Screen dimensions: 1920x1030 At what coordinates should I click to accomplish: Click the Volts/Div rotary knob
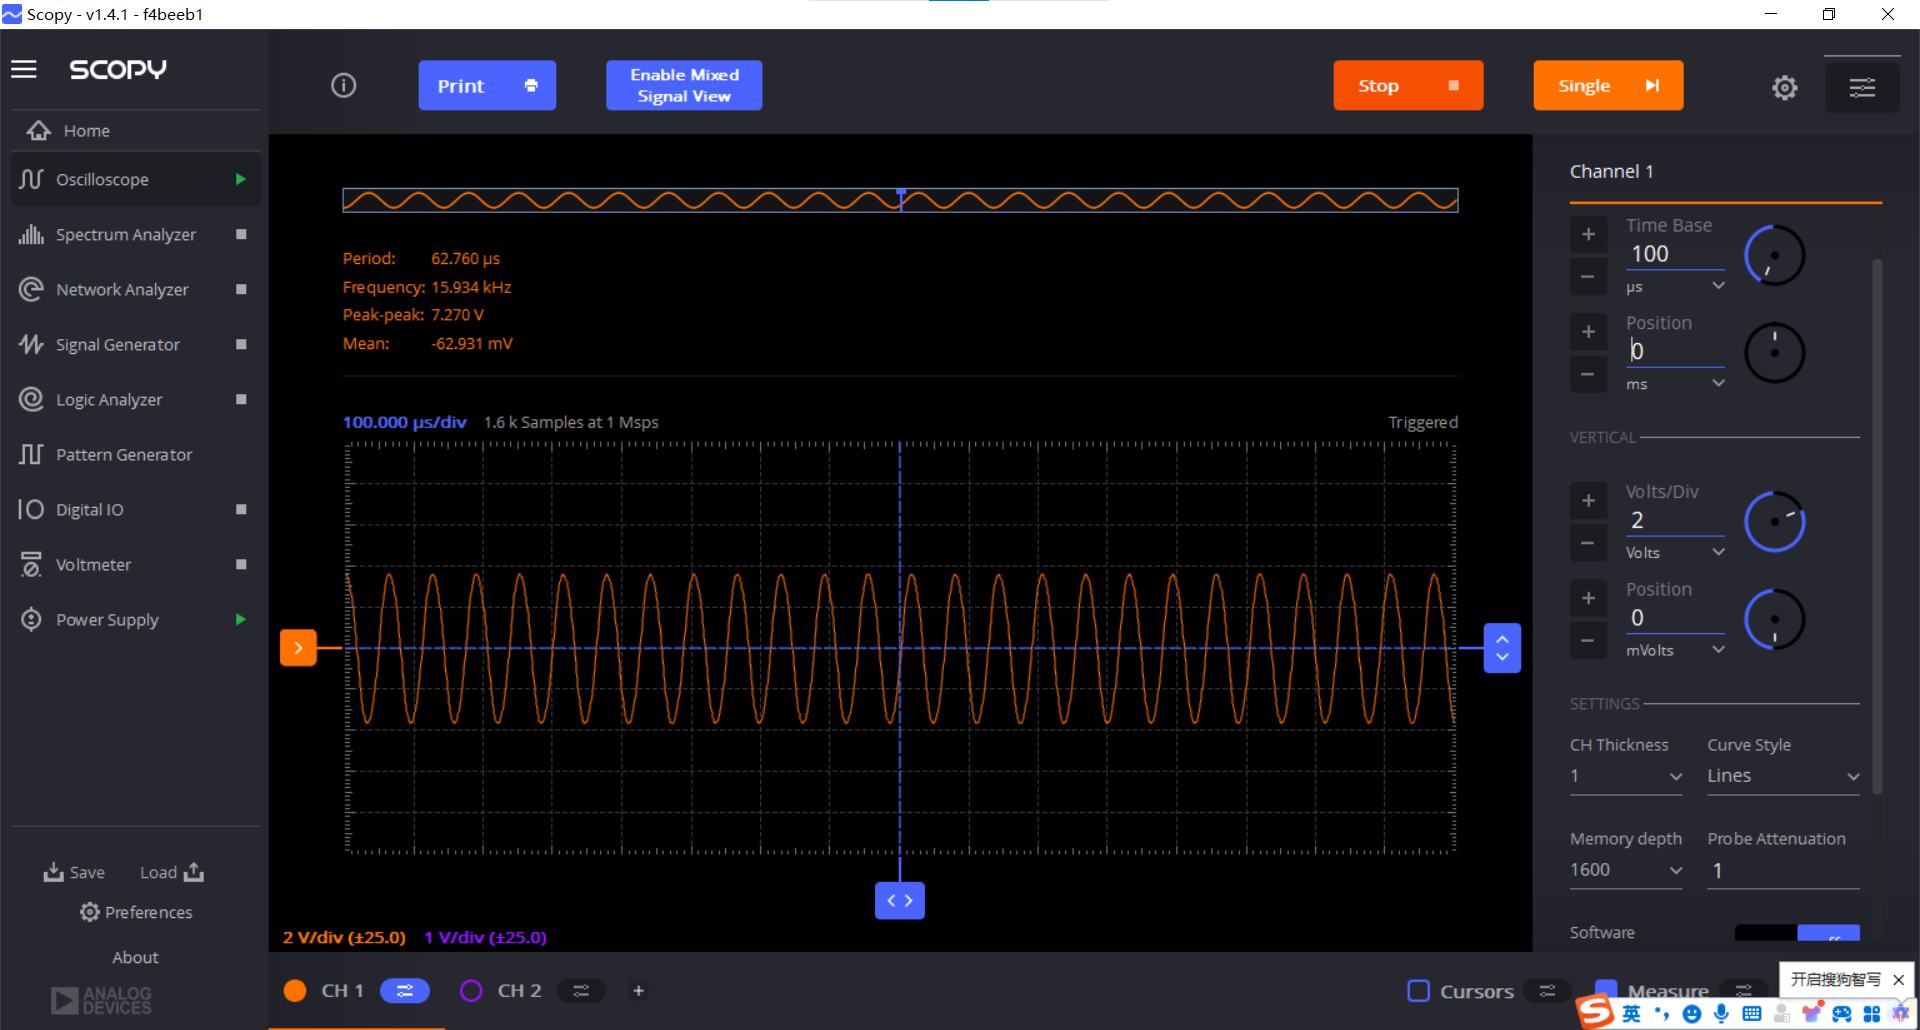pos(1775,522)
